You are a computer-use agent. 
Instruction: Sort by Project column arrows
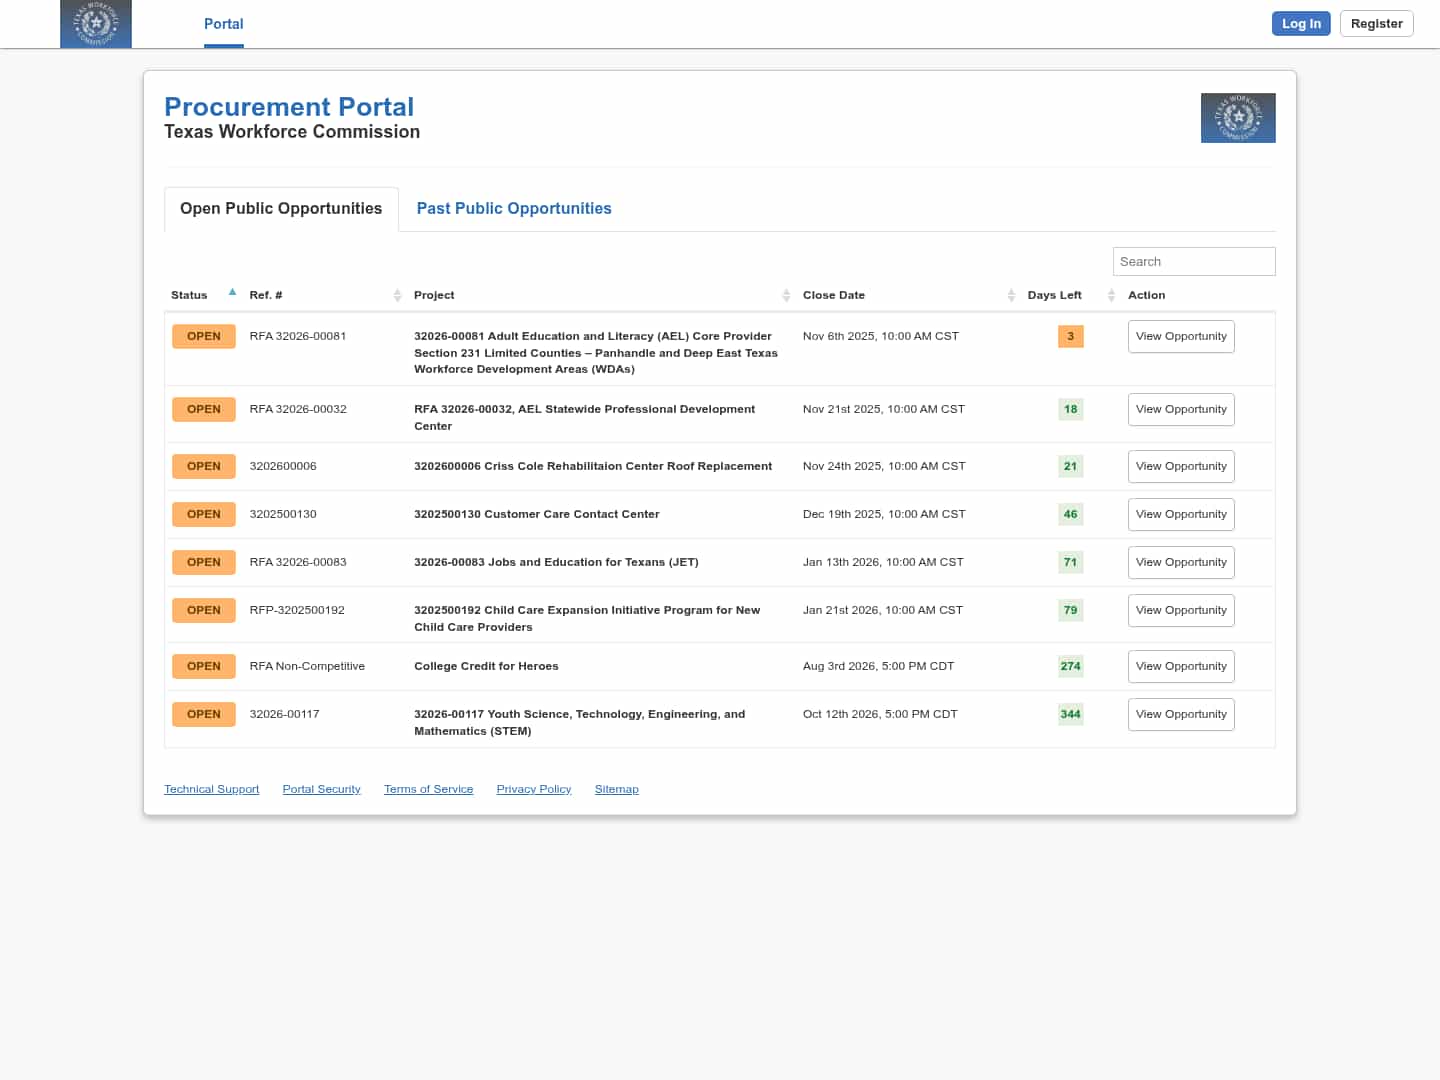click(786, 295)
